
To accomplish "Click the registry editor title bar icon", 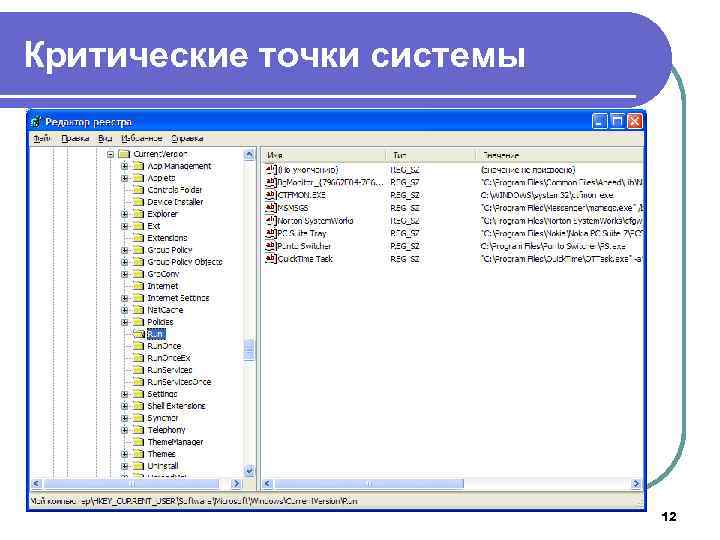I will [36, 122].
